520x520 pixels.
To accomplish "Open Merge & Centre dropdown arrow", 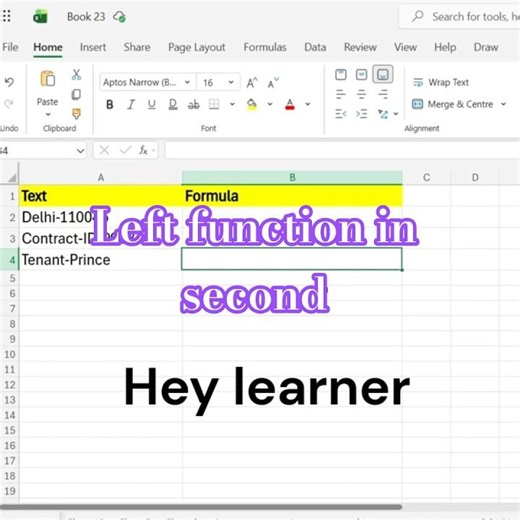I will pyautogui.click(x=503, y=104).
